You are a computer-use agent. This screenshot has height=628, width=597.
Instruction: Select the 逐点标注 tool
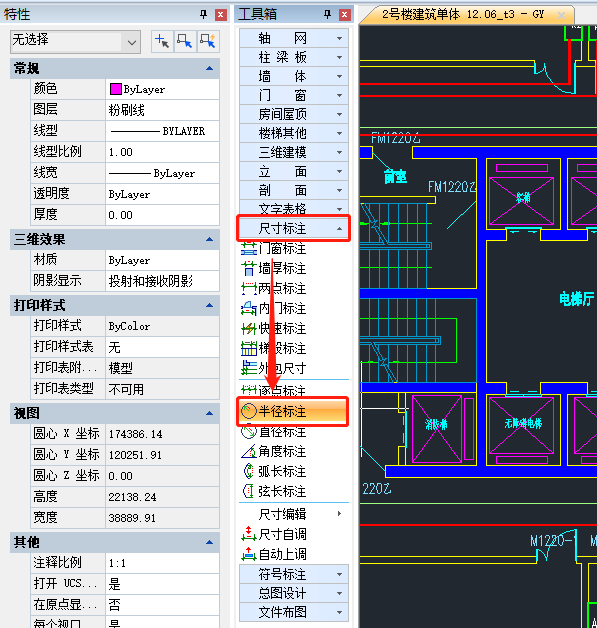coord(274,390)
